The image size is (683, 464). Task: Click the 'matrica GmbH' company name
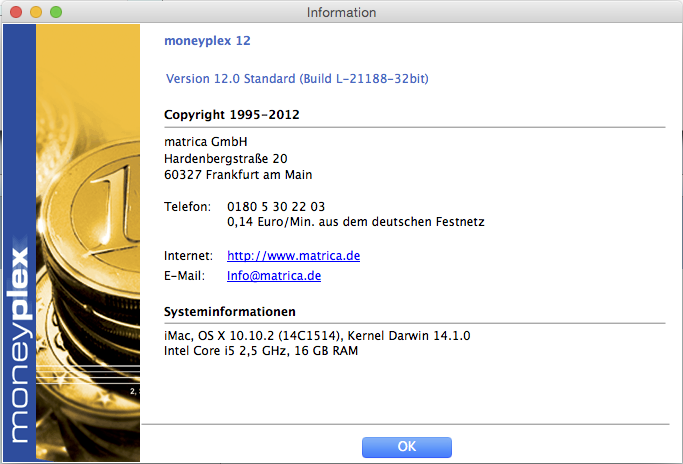206,142
